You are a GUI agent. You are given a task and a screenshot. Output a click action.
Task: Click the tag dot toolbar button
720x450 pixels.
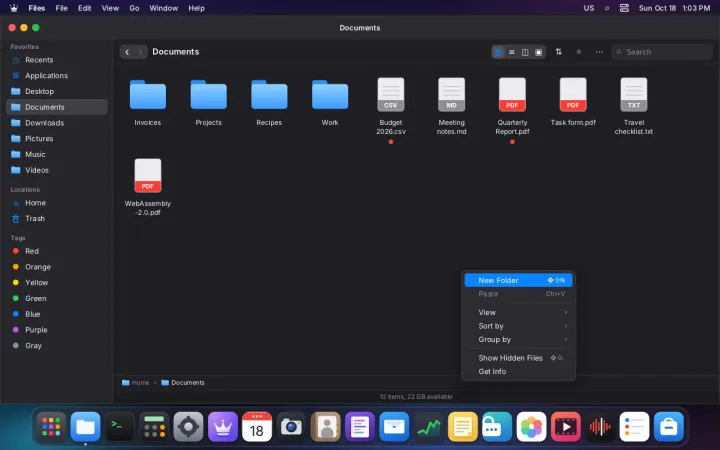click(579, 52)
